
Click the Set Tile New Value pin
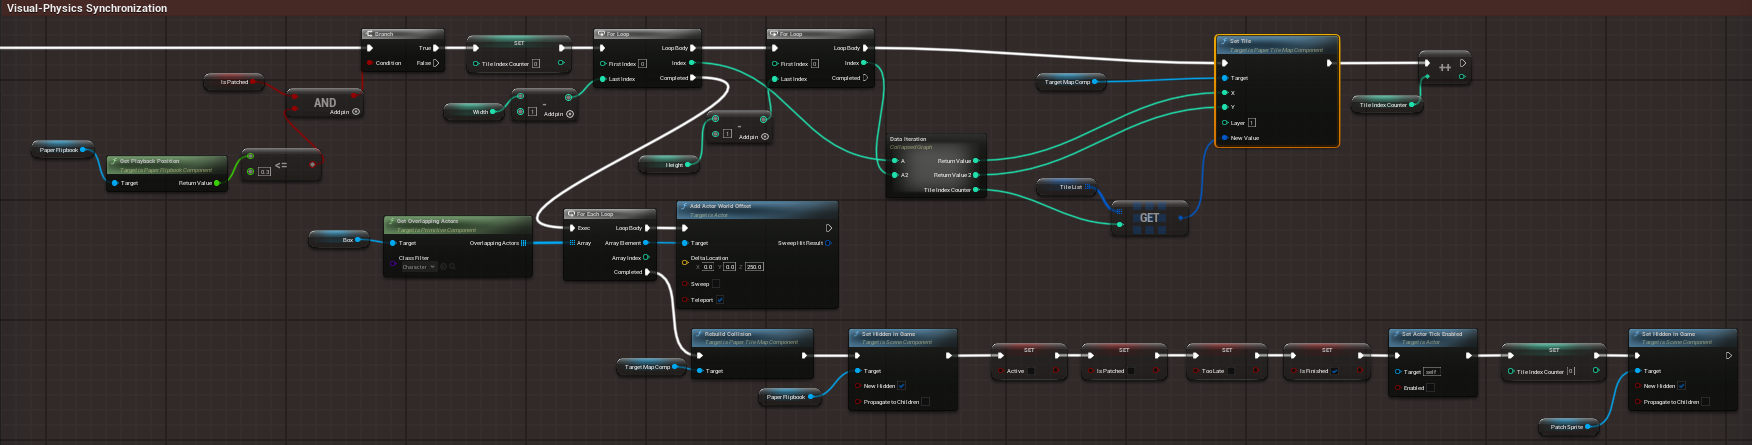[x=1224, y=138]
